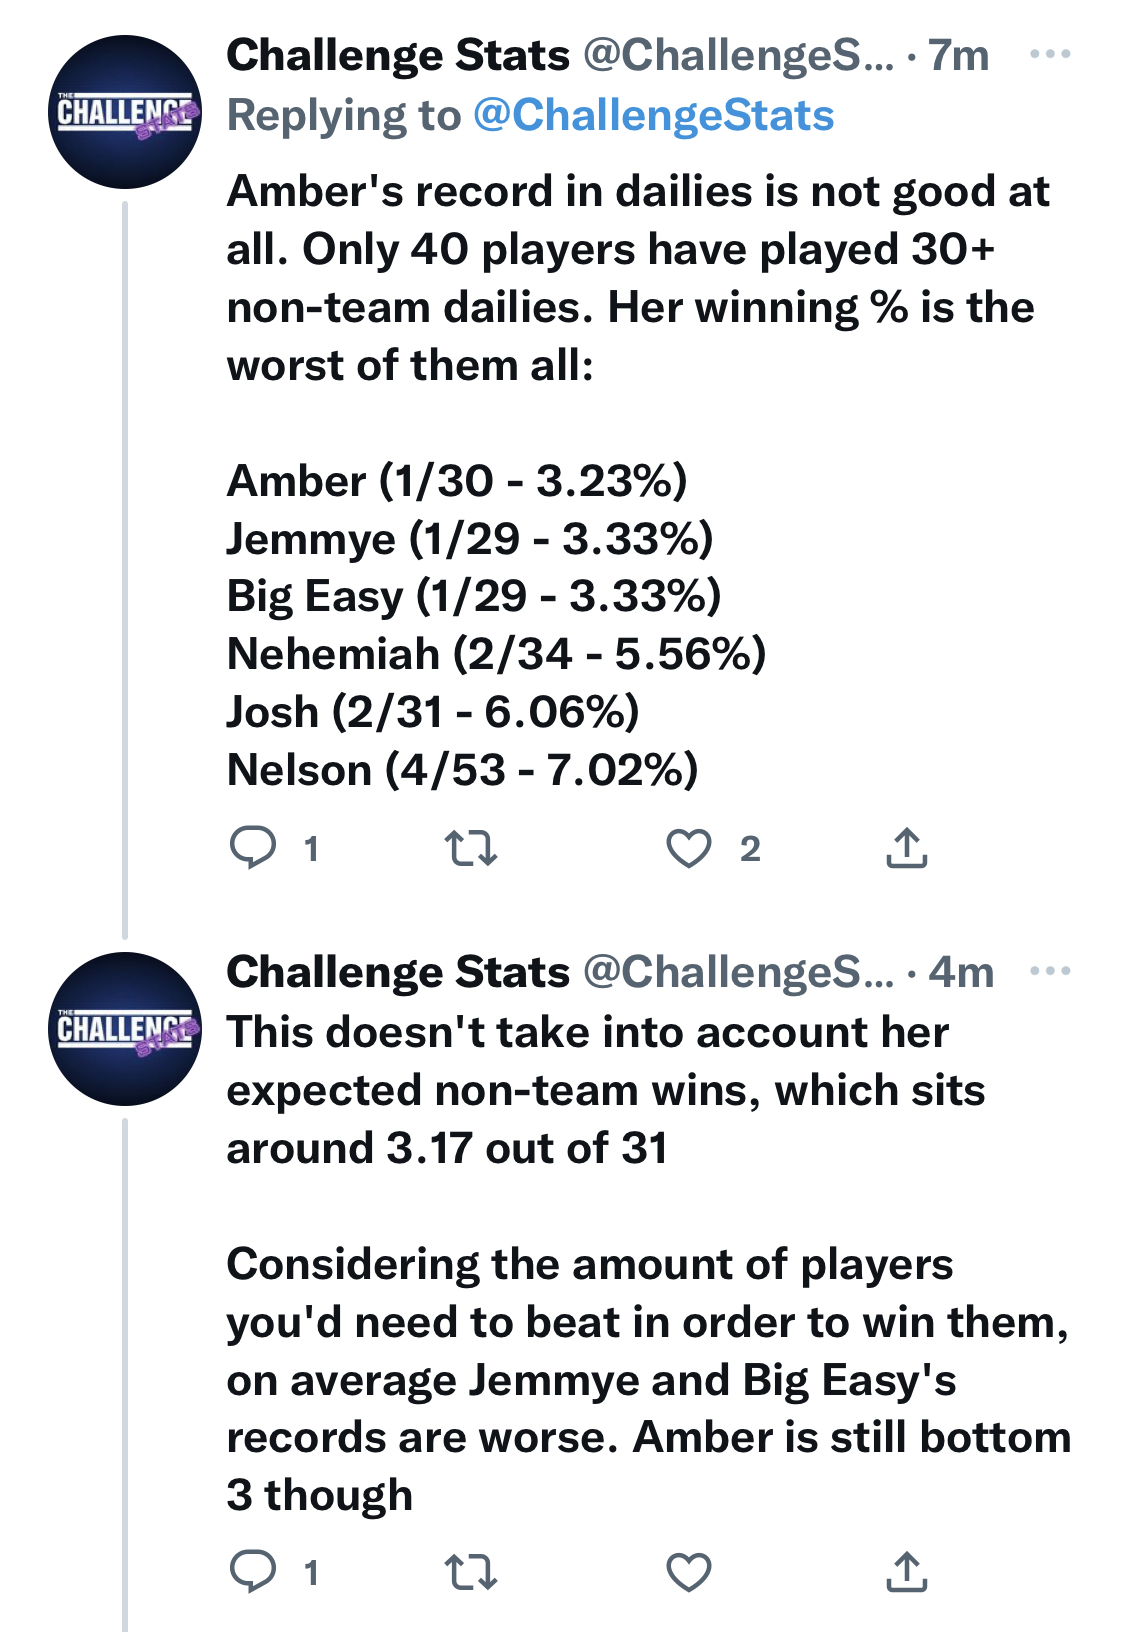Open Challenge Stats profile from first tweet name
The height and width of the screenshot is (1632, 1125).
pos(398,56)
